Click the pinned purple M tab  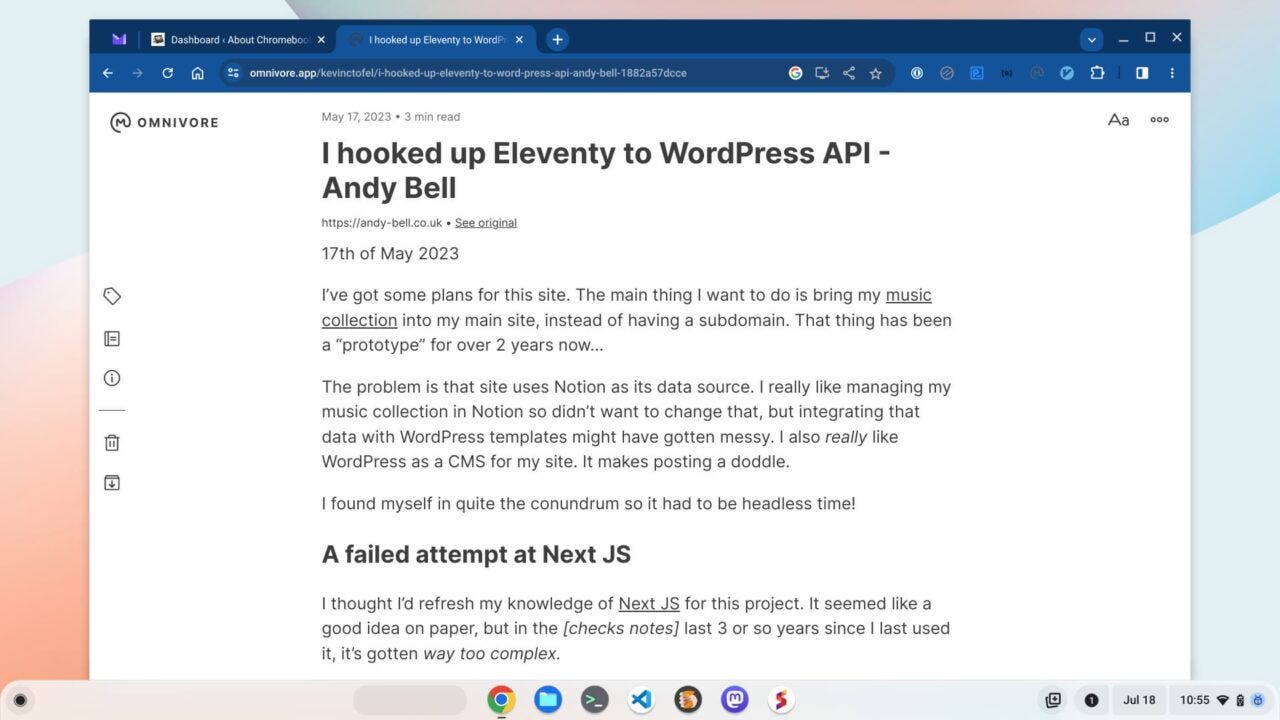coord(119,40)
